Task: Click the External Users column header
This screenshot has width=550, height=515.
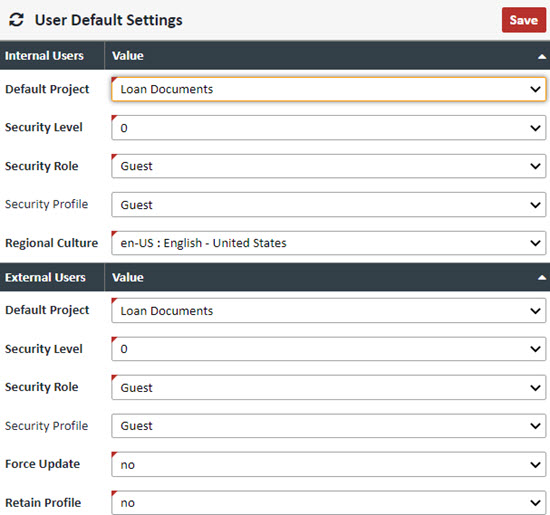Action: tap(45, 277)
